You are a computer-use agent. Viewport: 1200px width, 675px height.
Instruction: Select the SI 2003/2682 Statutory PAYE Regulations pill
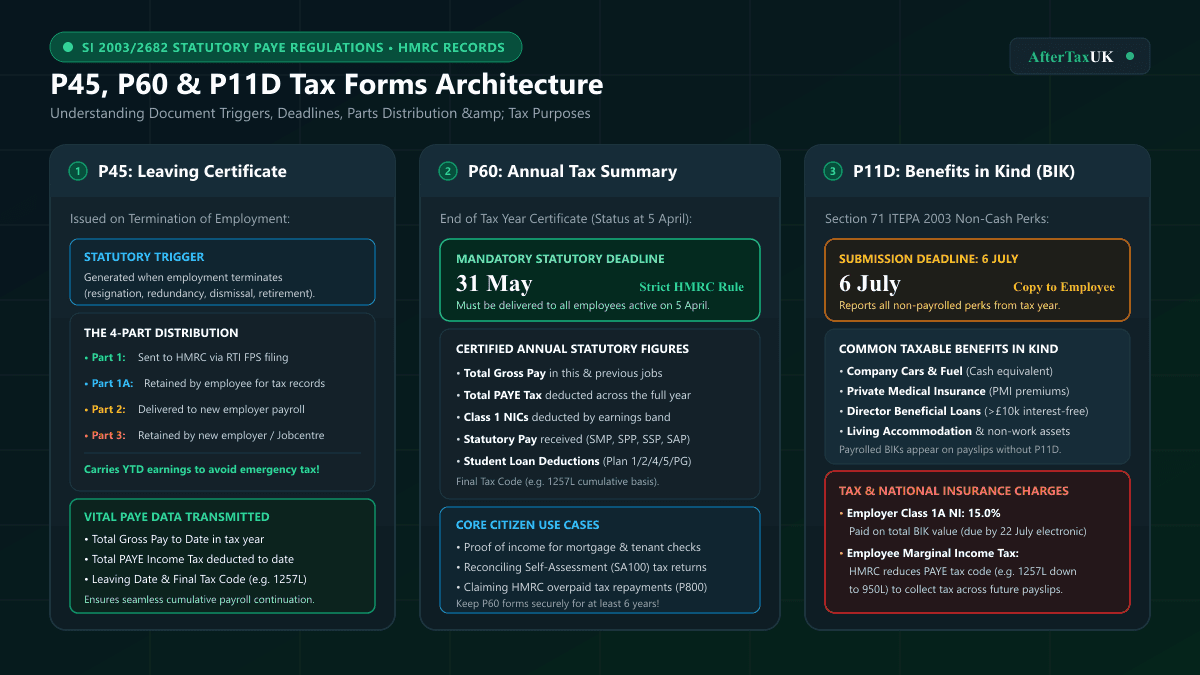285,47
